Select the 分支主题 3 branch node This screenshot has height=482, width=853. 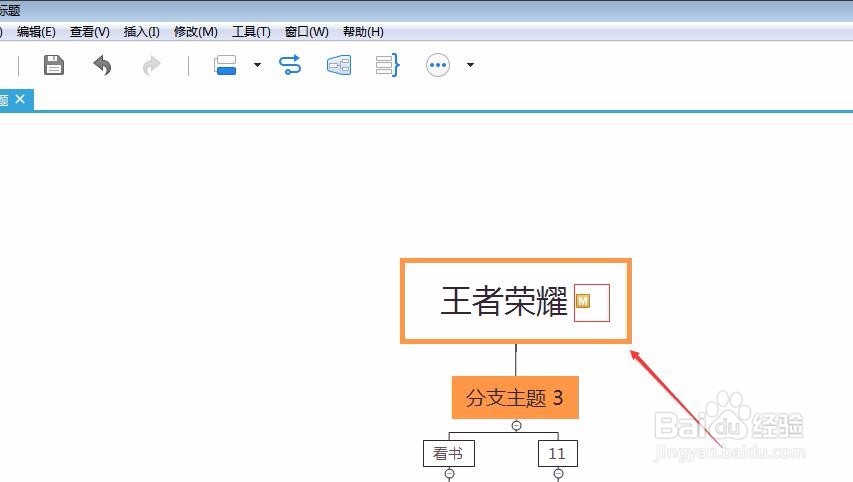click(x=515, y=398)
